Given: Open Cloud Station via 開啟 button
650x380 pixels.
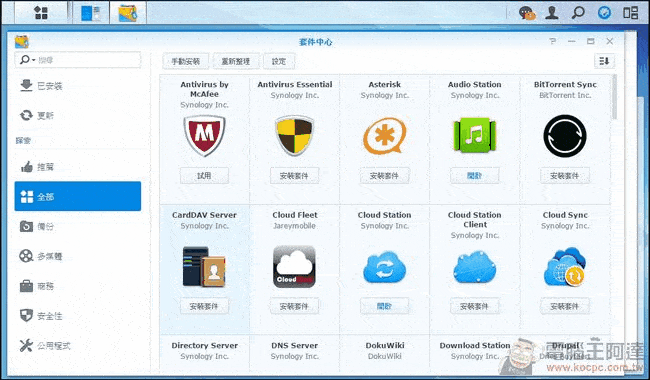Looking at the screenshot, I should pyautogui.click(x=385, y=306).
